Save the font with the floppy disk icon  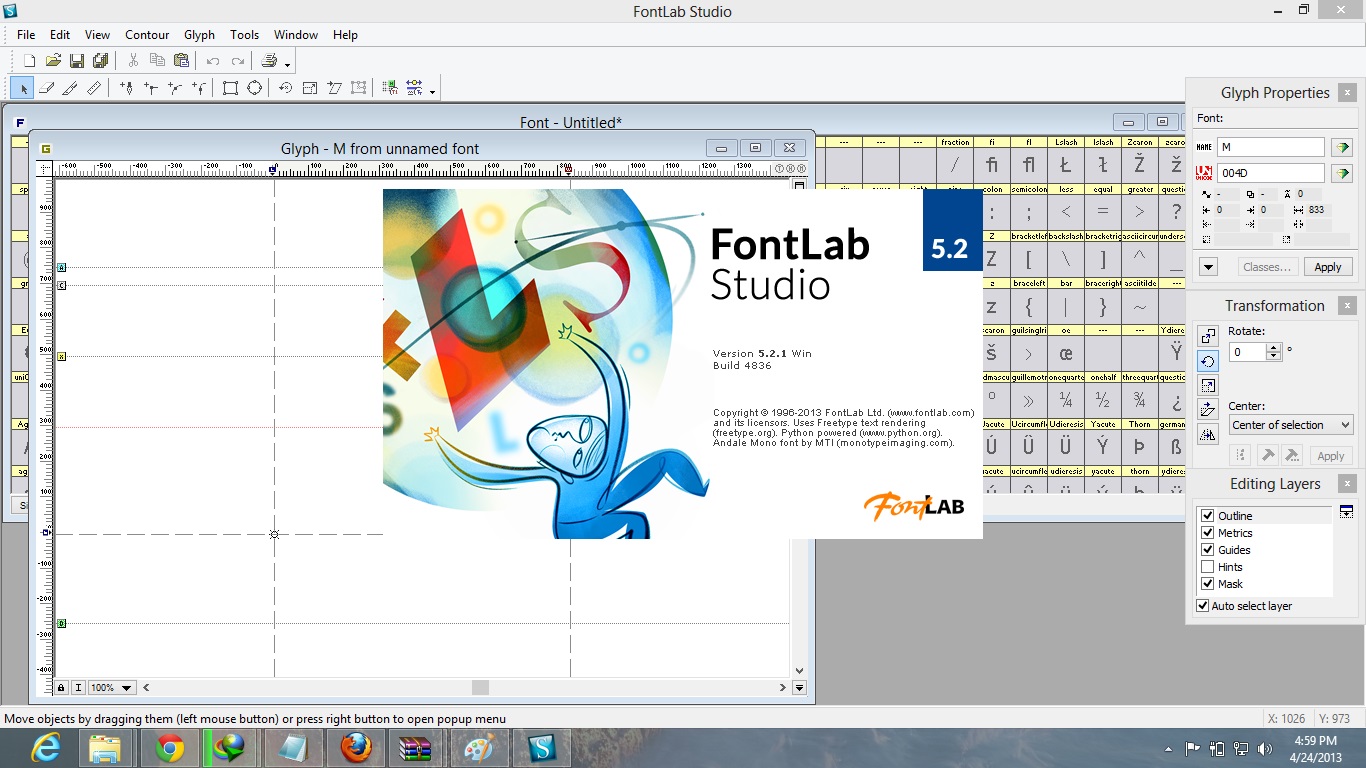77,61
